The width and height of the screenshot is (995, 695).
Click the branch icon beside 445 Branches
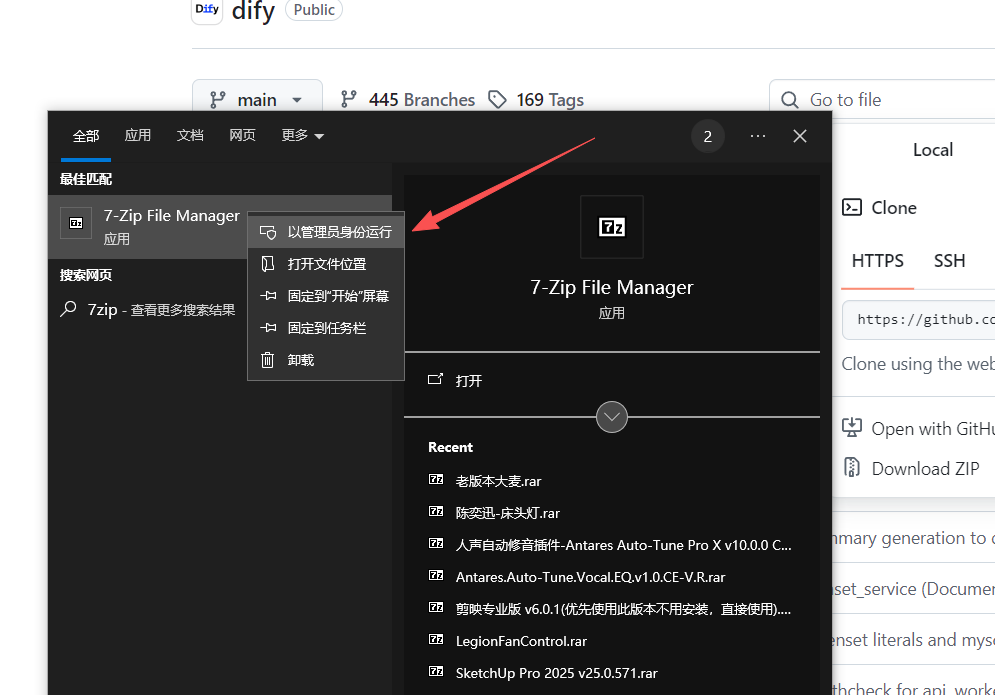pyautogui.click(x=348, y=99)
